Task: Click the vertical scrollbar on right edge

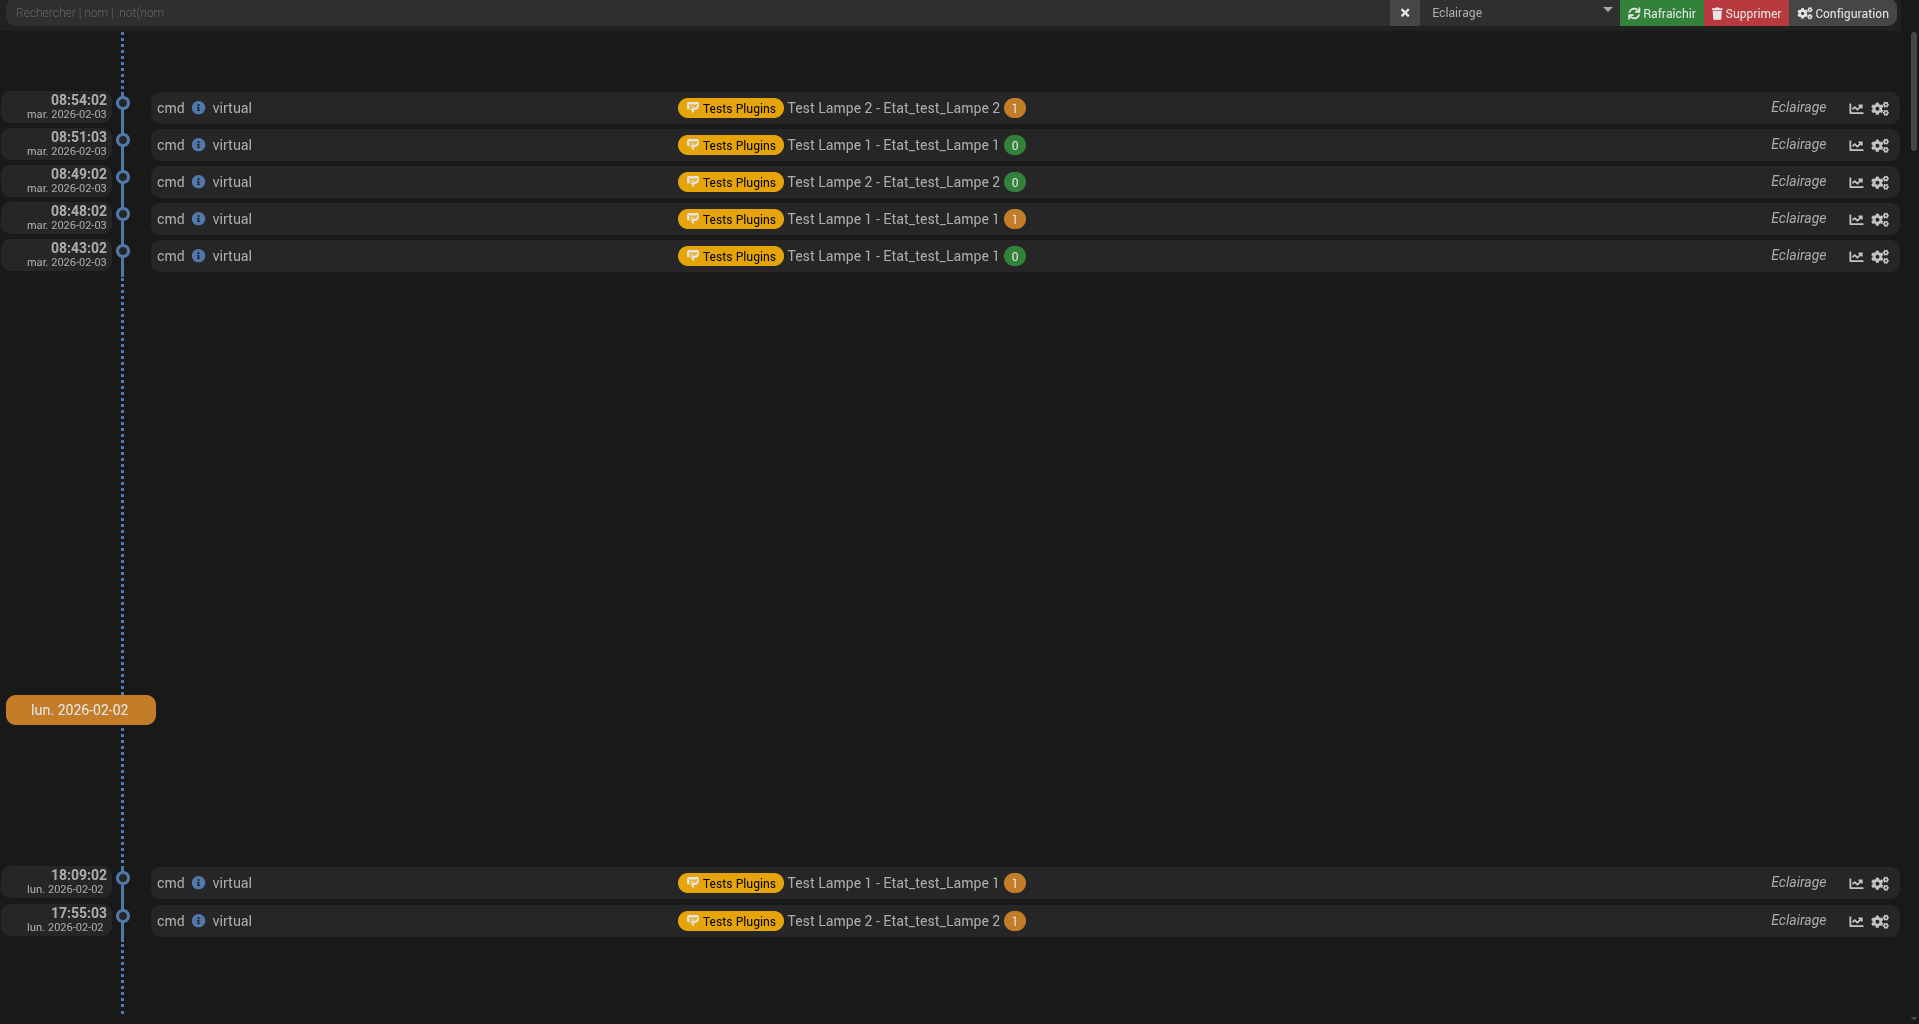Action: 1913,90
